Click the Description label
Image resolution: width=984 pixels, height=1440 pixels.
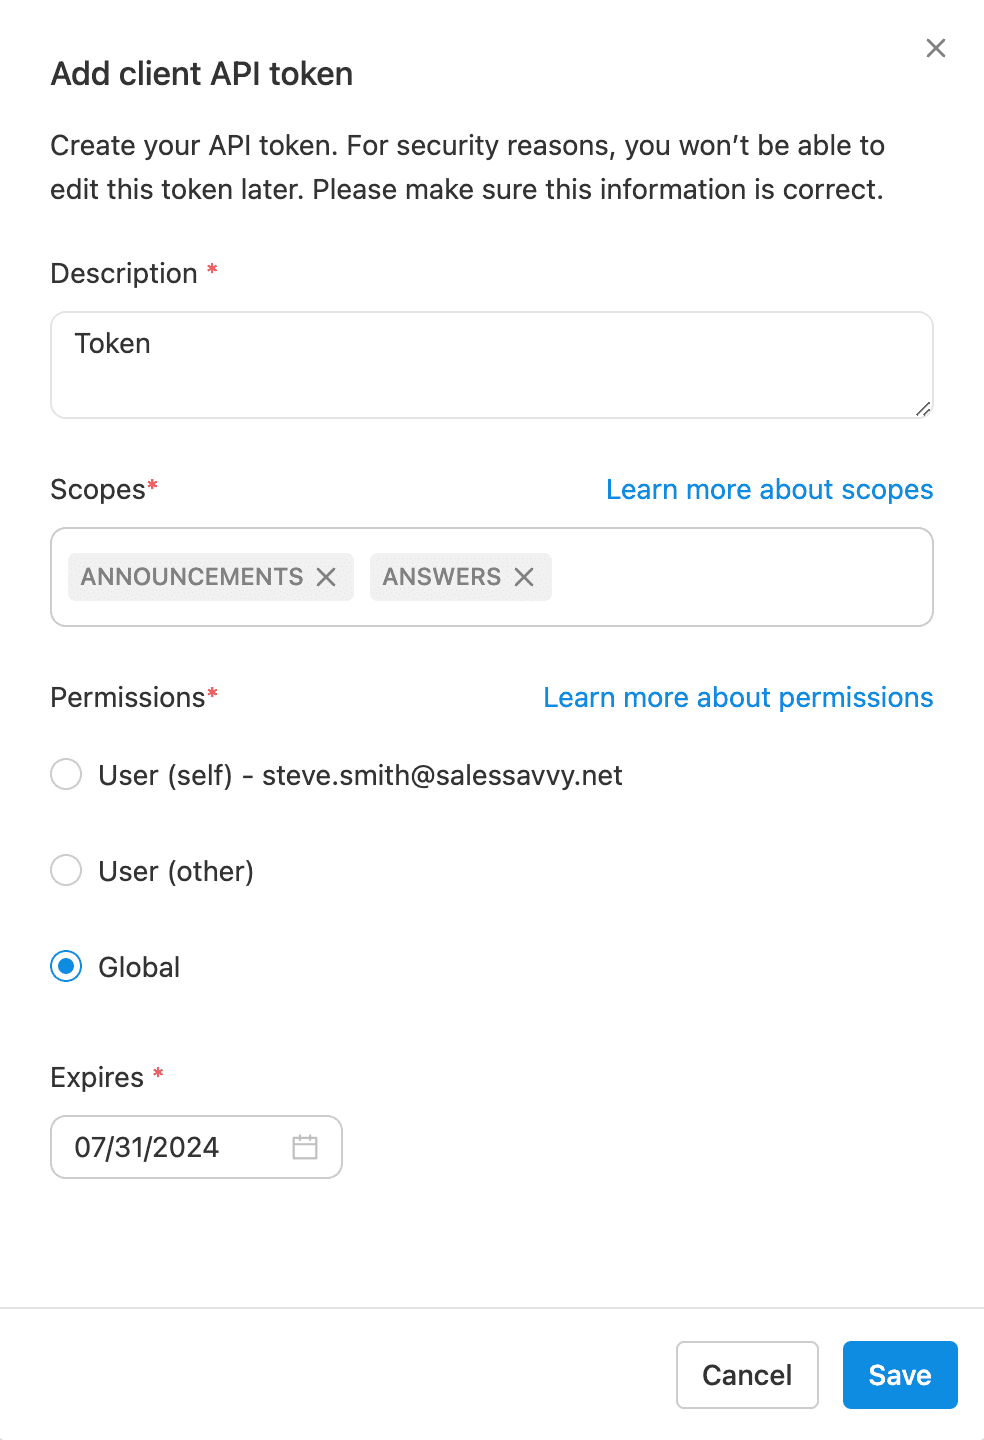pos(122,273)
